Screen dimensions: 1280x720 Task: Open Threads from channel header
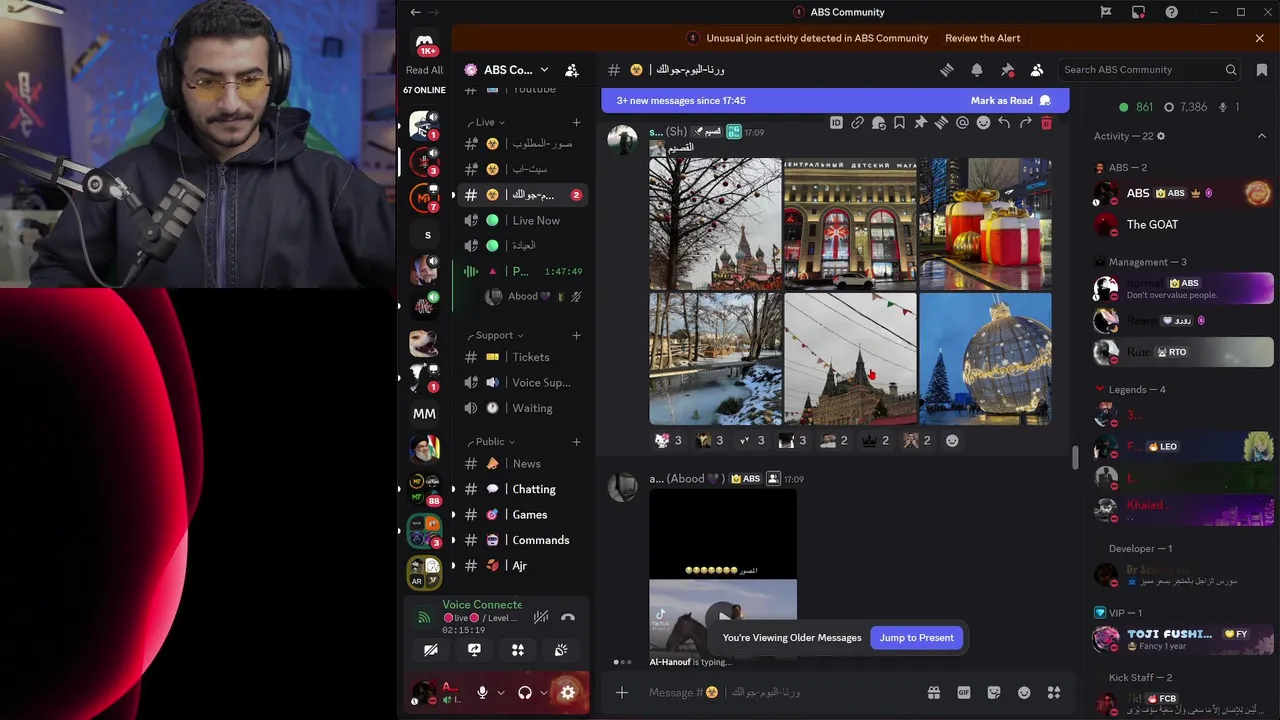946,70
